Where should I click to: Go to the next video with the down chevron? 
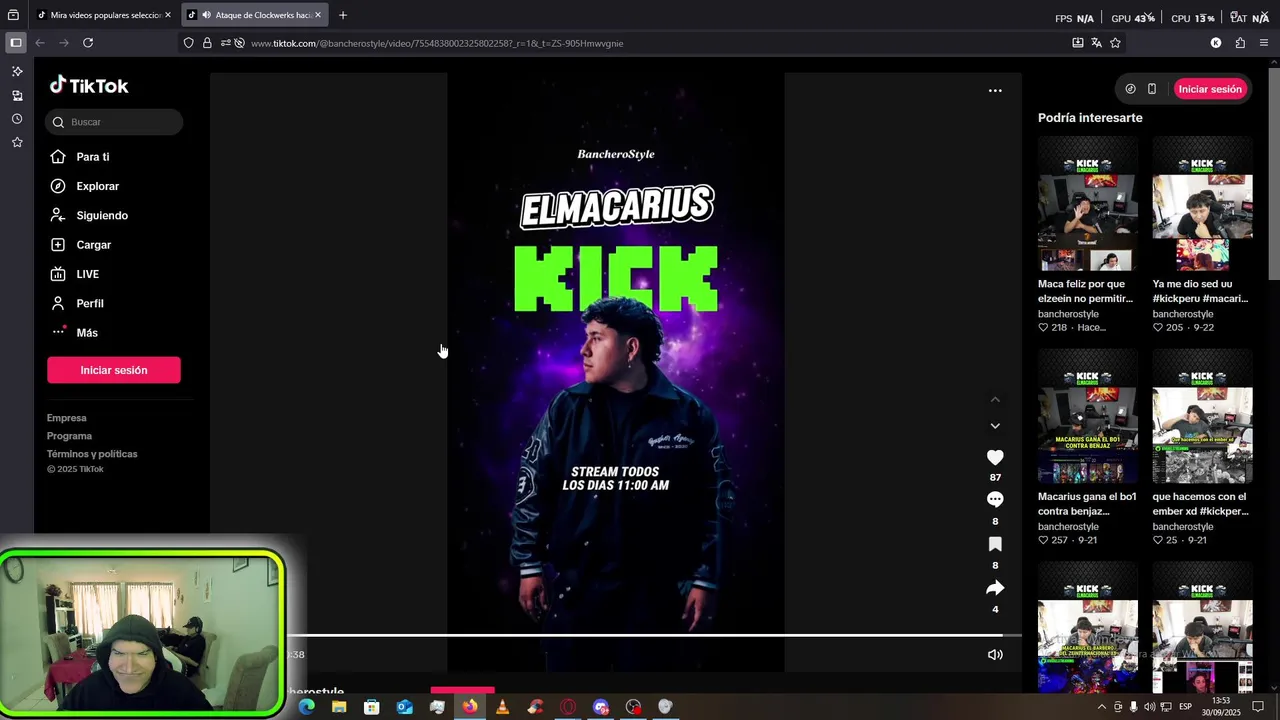pyautogui.click(x=995, y=426)
